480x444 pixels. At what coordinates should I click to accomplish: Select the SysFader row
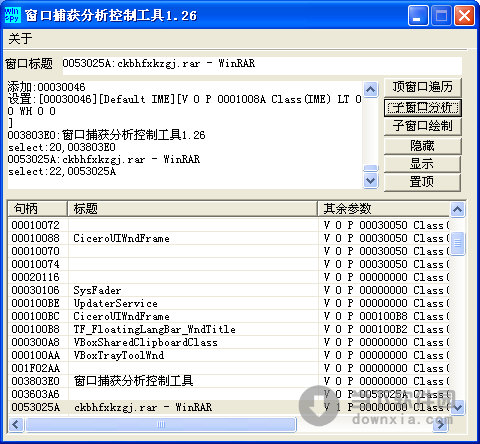pyautogui.click(x=229, y=290)
